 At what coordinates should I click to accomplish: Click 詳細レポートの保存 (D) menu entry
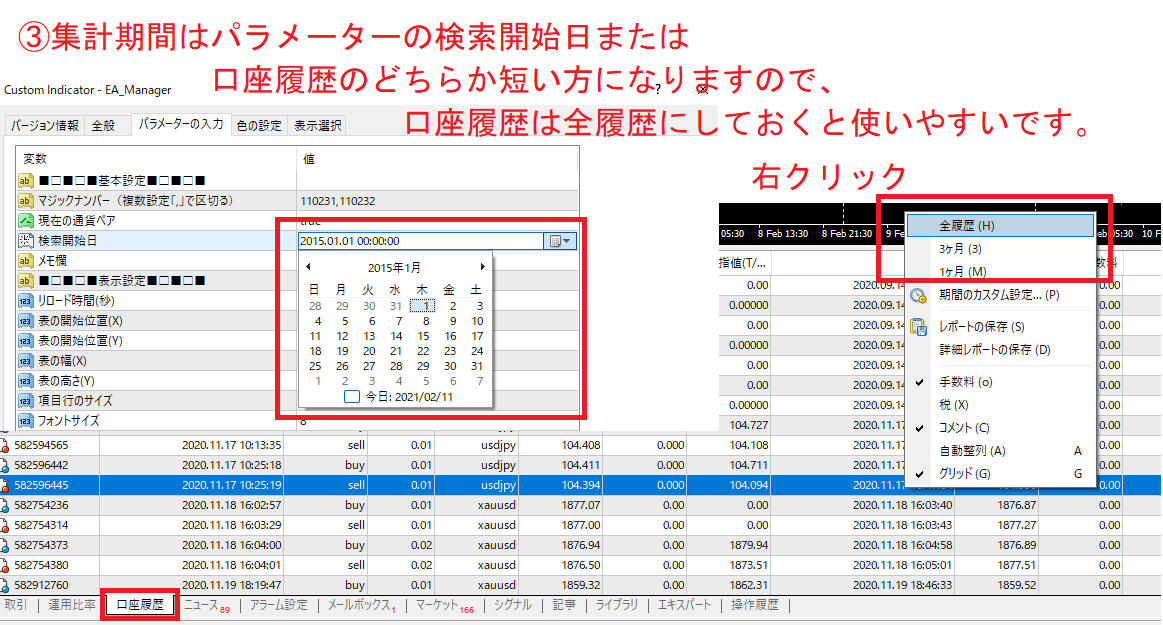click(x=1001, y=349)
